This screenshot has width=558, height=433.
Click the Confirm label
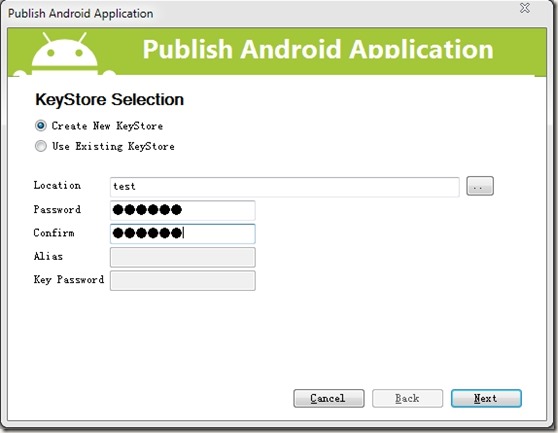tap(54, 233)
